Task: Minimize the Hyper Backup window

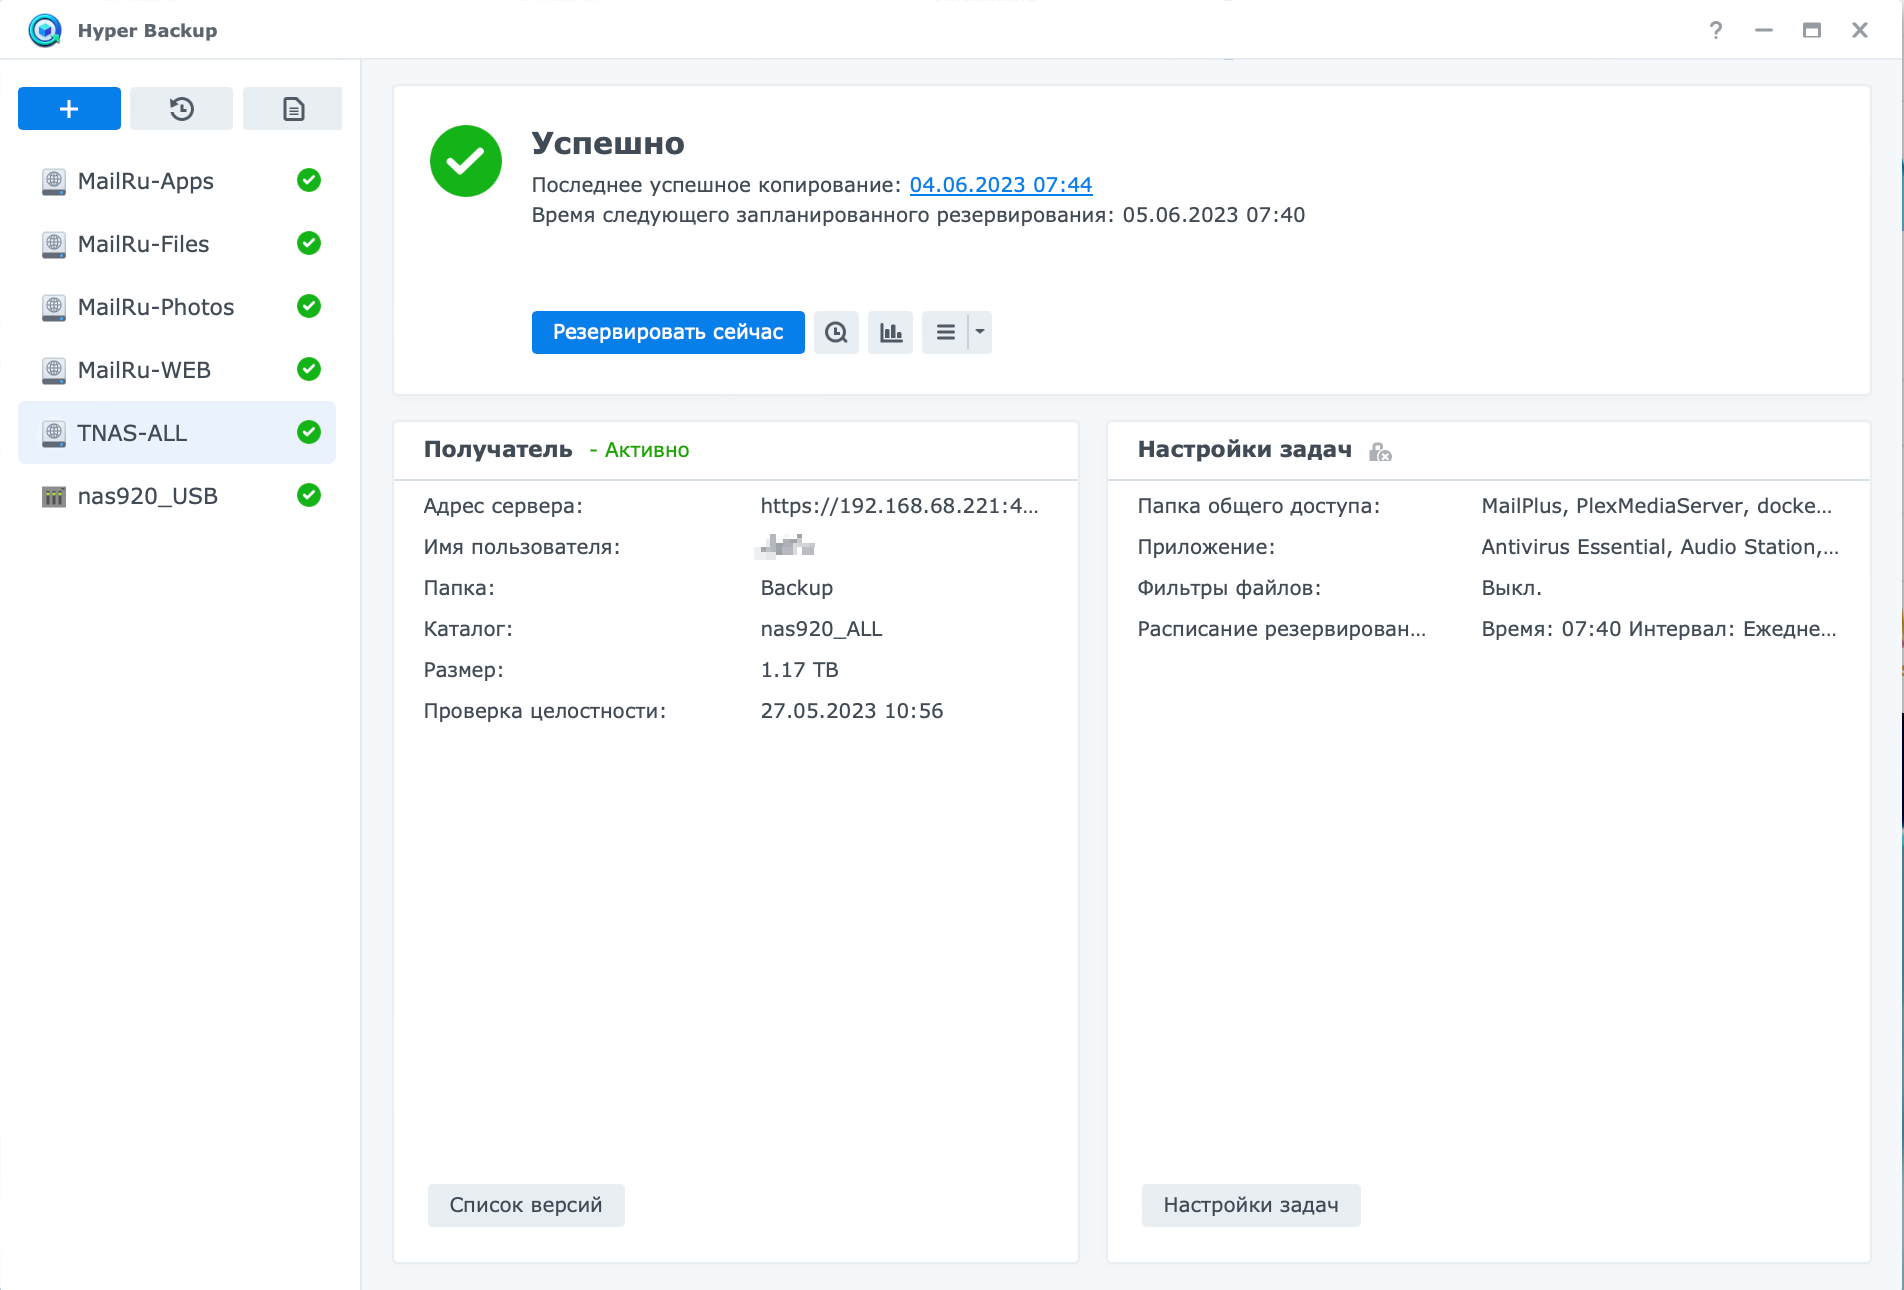Action: click(1764, 30)
